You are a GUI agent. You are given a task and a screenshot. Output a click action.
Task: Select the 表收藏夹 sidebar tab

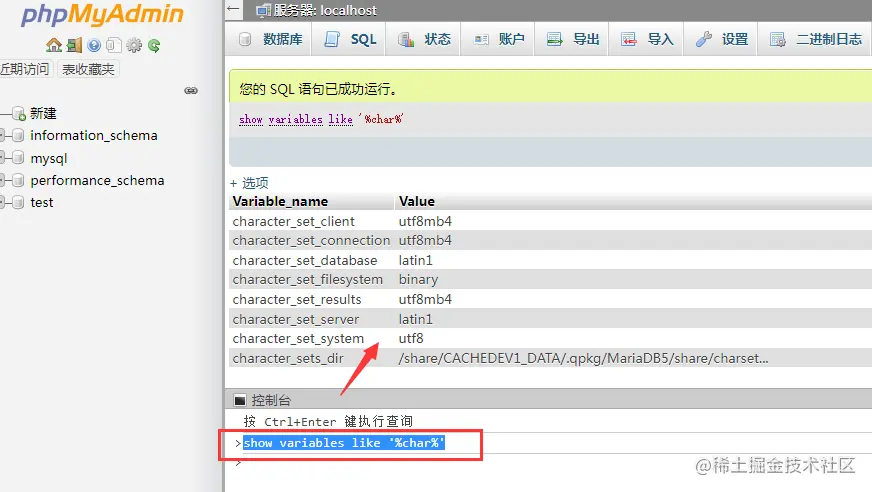pos(88,69)
